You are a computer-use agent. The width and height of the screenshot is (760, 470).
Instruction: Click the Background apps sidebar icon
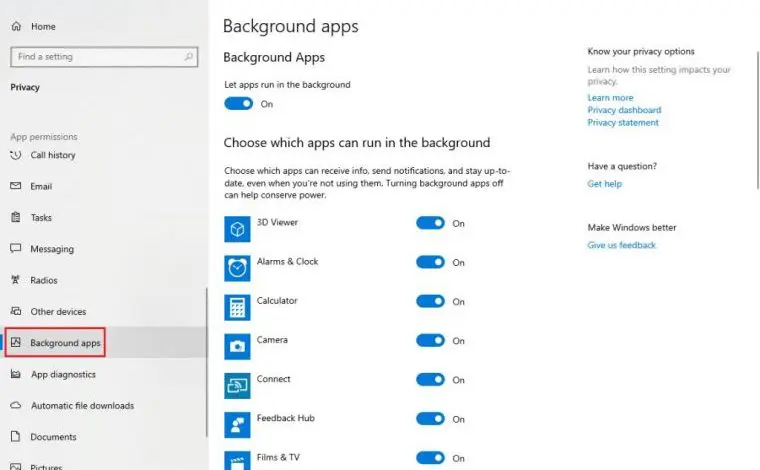(x=16, y=343)
